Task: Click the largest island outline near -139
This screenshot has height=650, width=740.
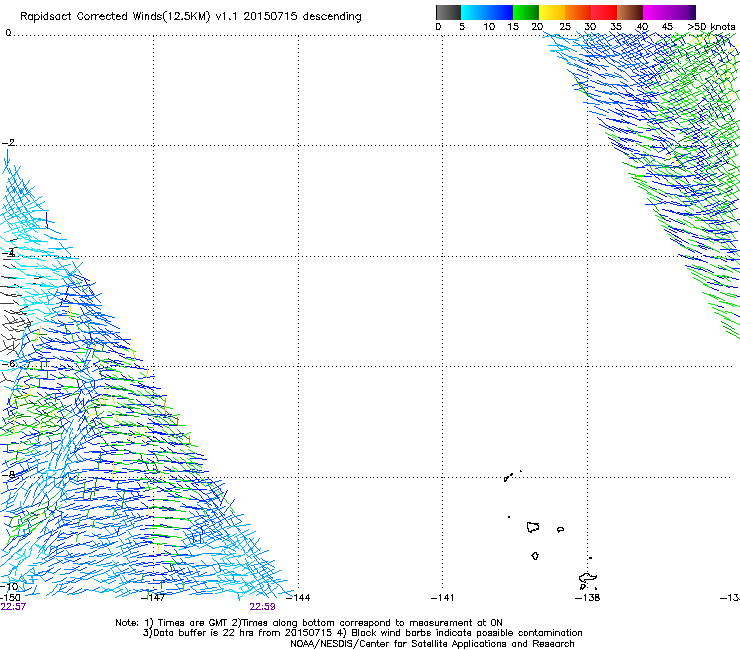Action: point(533,527)
